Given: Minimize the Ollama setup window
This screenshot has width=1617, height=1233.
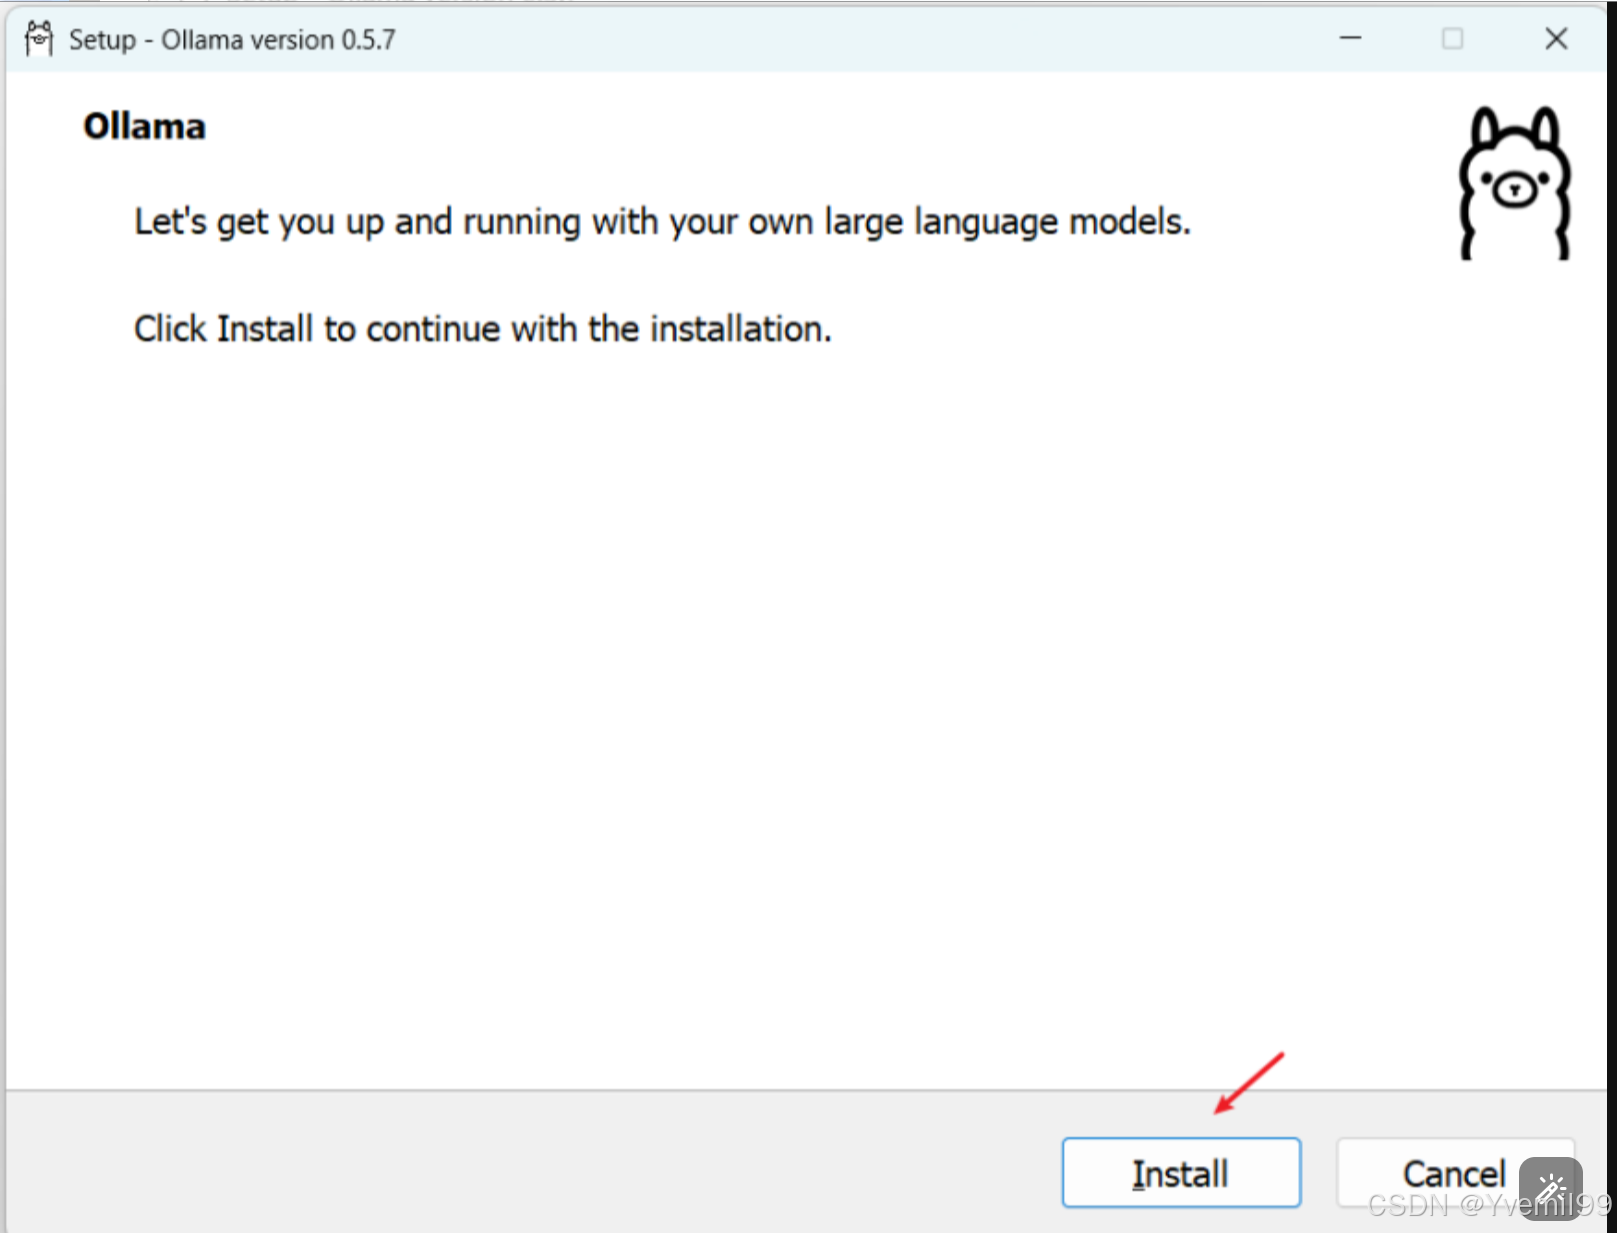Looking at the screenshot, I should pyautogui.click(x=1351, y=38).
